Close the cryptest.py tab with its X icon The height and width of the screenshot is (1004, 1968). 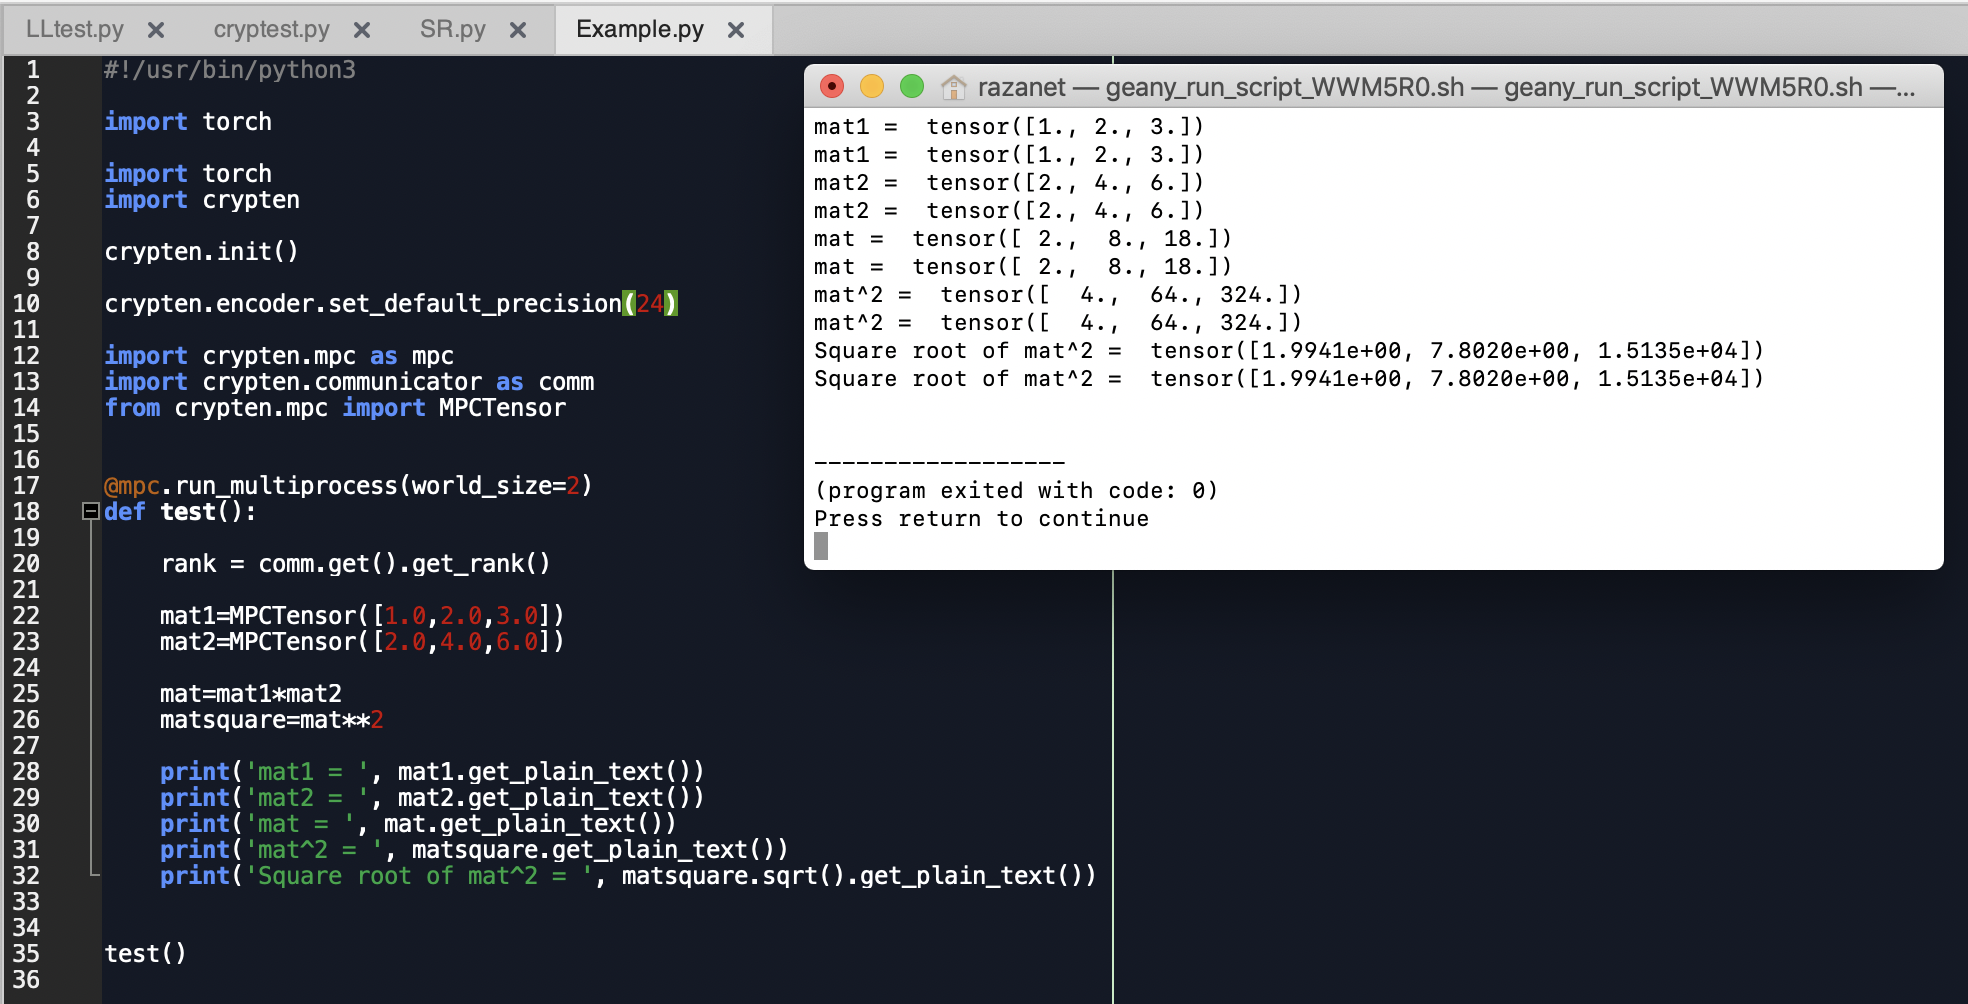click(361, 29)
